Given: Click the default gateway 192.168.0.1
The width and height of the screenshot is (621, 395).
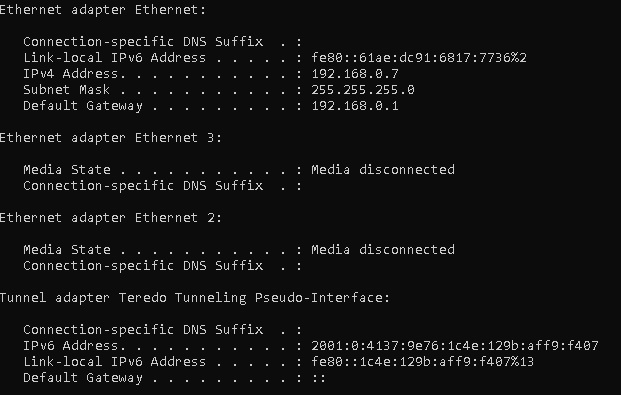Looking at the screenshot, I should [x=355, y=106].
